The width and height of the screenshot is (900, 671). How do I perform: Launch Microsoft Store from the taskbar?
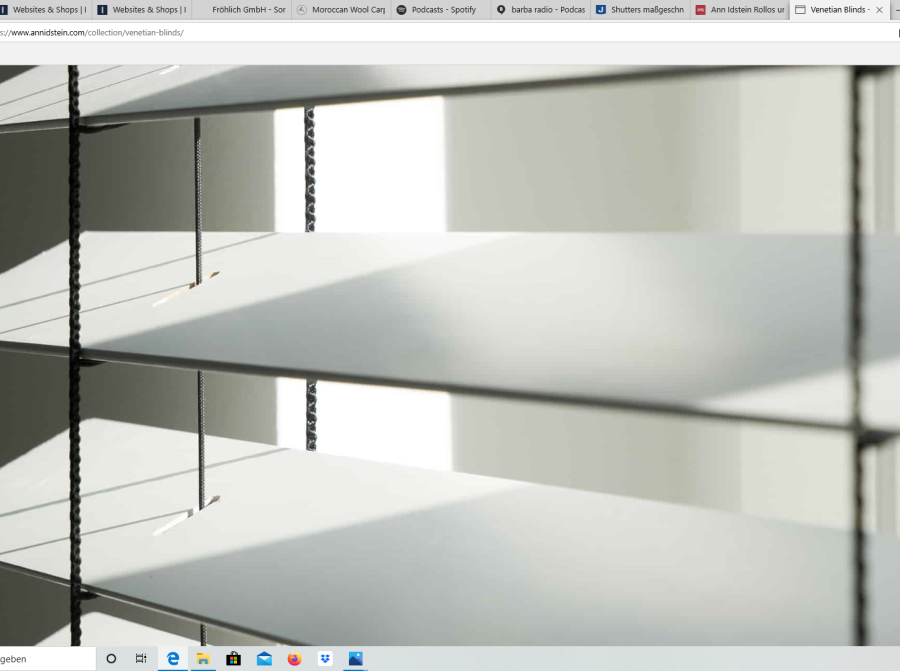[233, 659]
